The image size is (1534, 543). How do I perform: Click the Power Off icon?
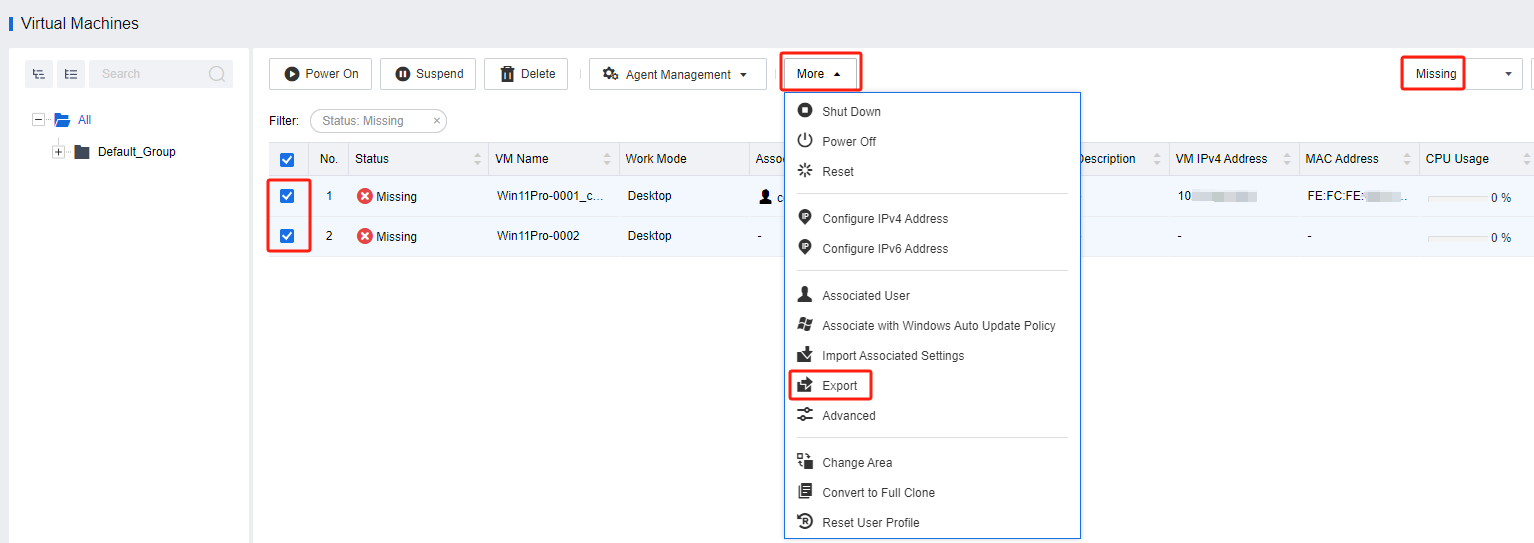click(x=805, y=141)
